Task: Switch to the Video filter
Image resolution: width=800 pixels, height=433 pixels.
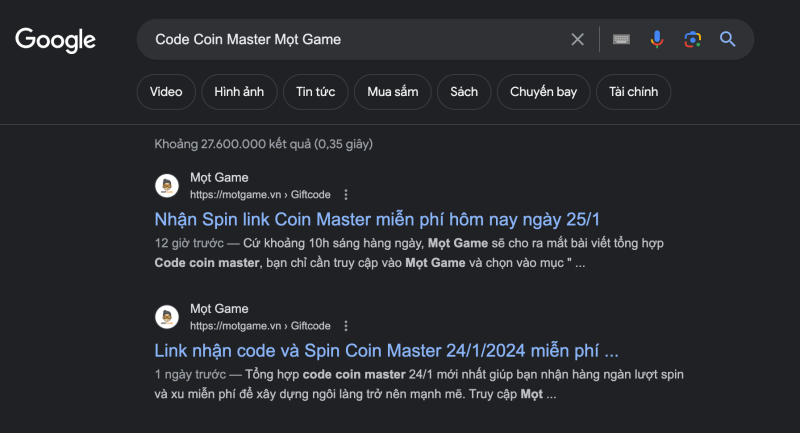Action: tap(166, 92)
